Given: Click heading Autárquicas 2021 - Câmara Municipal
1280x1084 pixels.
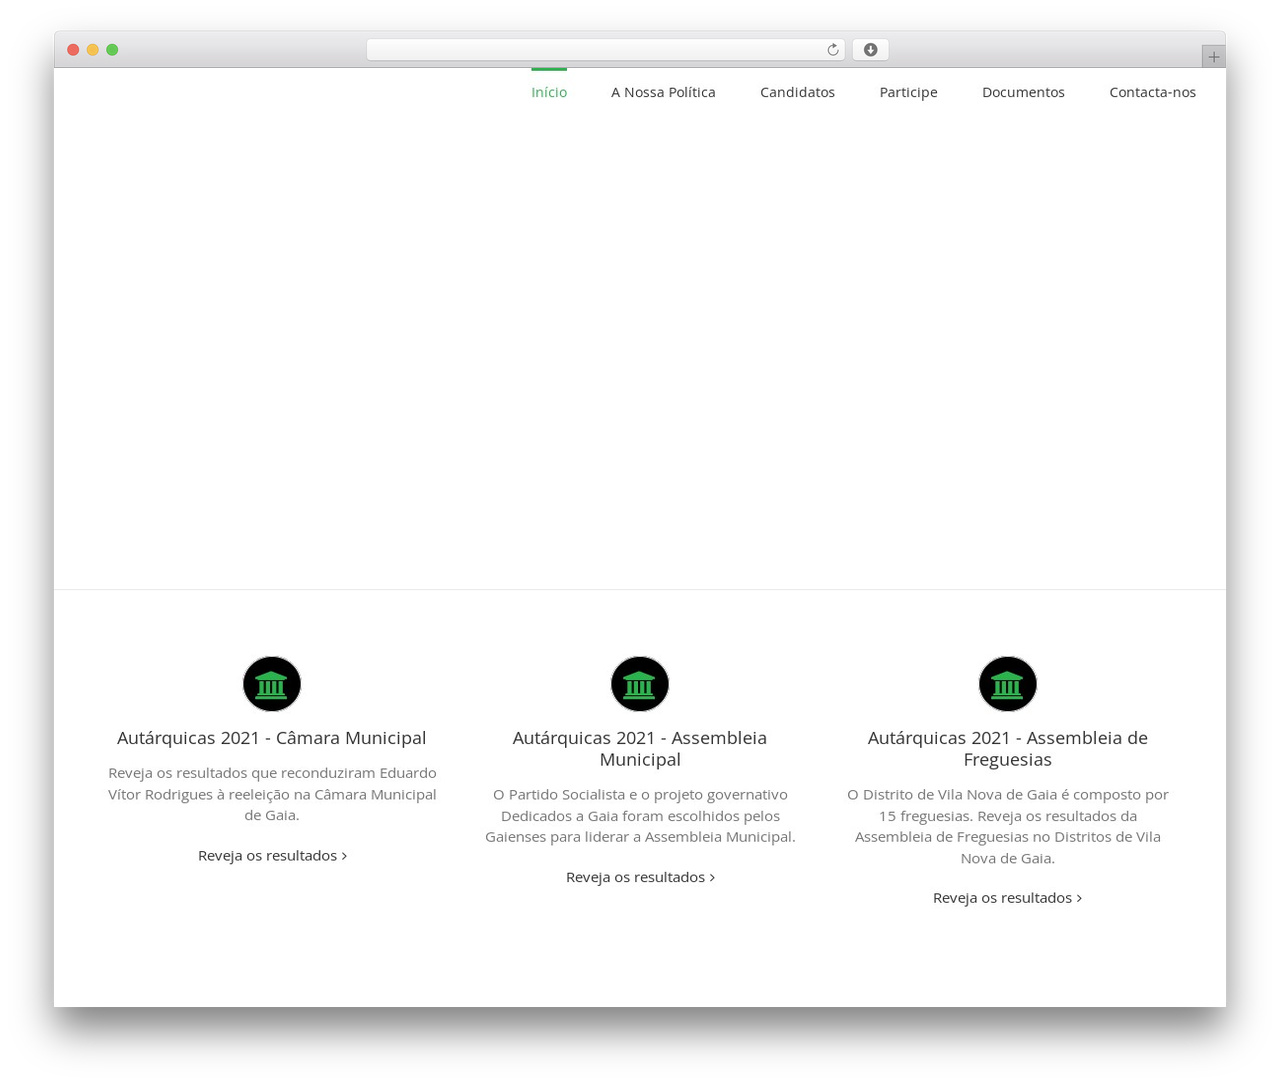Looking at the screenshot, I should [272, 738].
